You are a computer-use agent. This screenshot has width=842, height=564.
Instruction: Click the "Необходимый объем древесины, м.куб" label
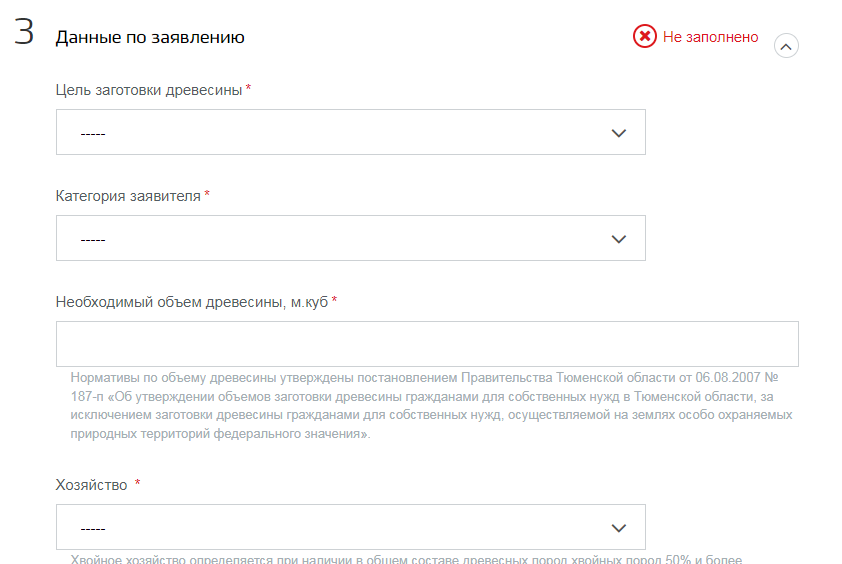[192, 302]
